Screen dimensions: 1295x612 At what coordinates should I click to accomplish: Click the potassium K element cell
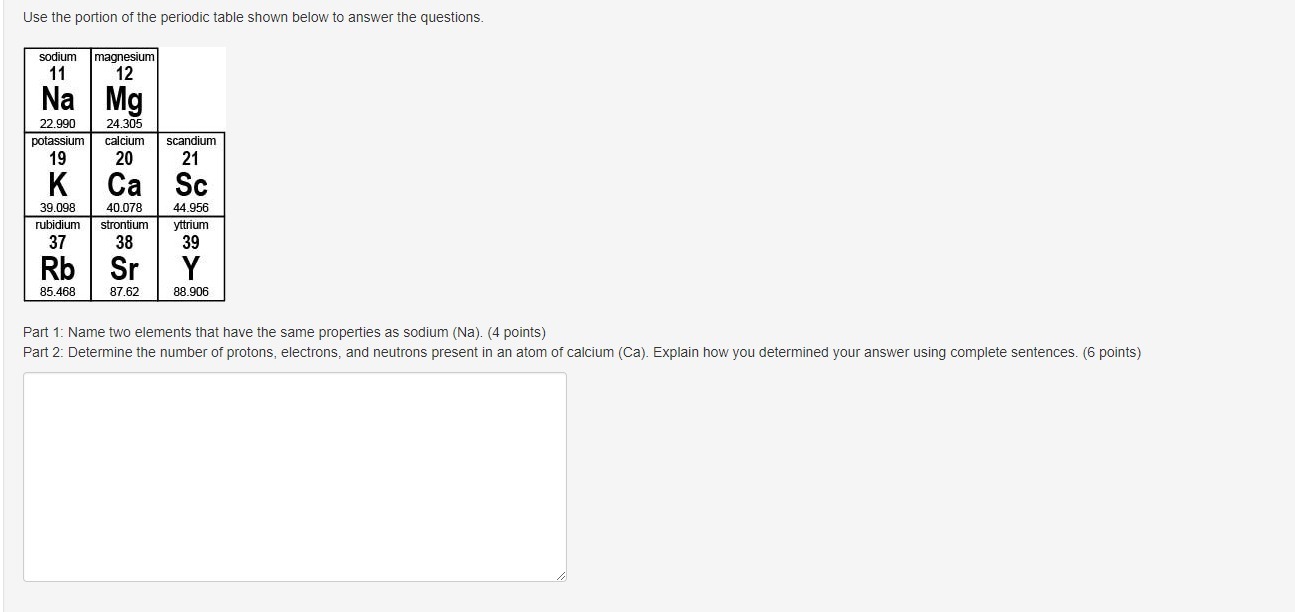(58, 174)
